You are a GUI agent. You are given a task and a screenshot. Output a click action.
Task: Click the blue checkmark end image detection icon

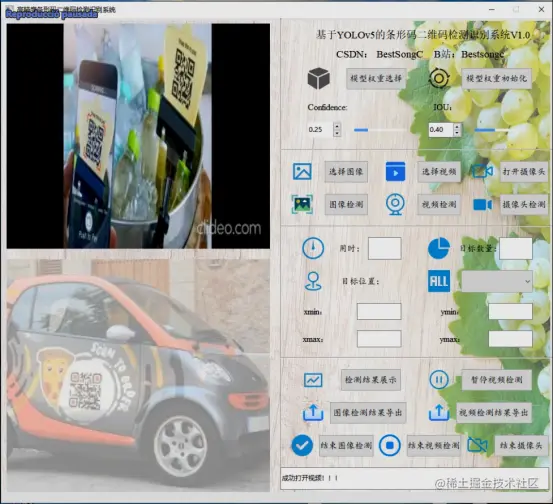tap(302, 445)
